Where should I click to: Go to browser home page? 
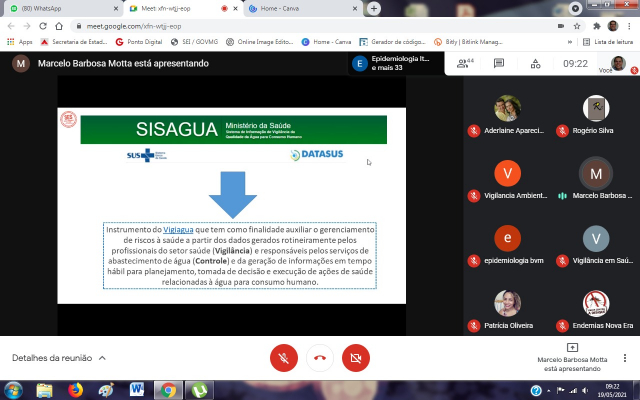(59, 26)
